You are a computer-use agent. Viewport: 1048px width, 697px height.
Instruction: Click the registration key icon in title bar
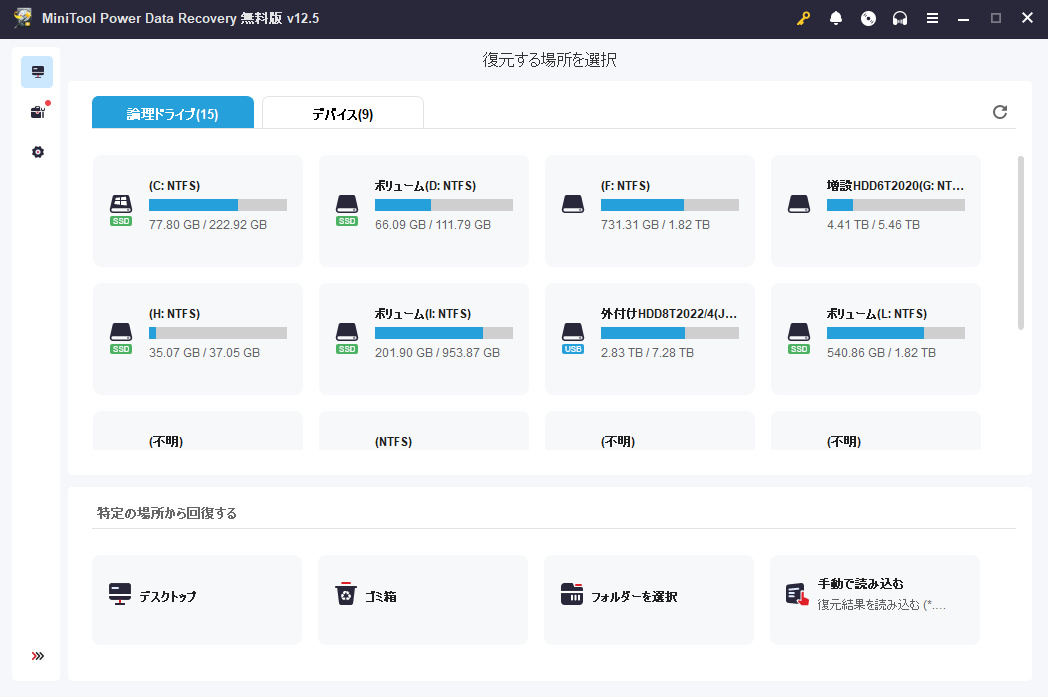[803, 19]
